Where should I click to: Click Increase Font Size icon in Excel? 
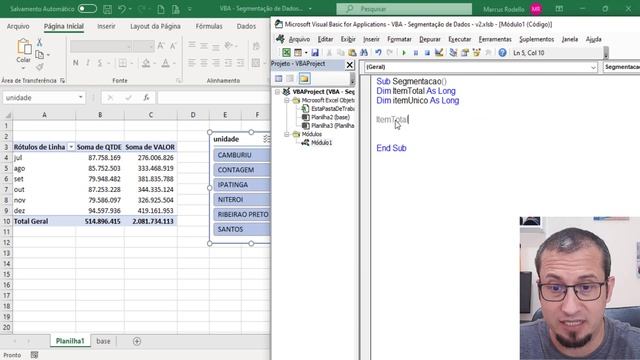(x=161, y=46)
